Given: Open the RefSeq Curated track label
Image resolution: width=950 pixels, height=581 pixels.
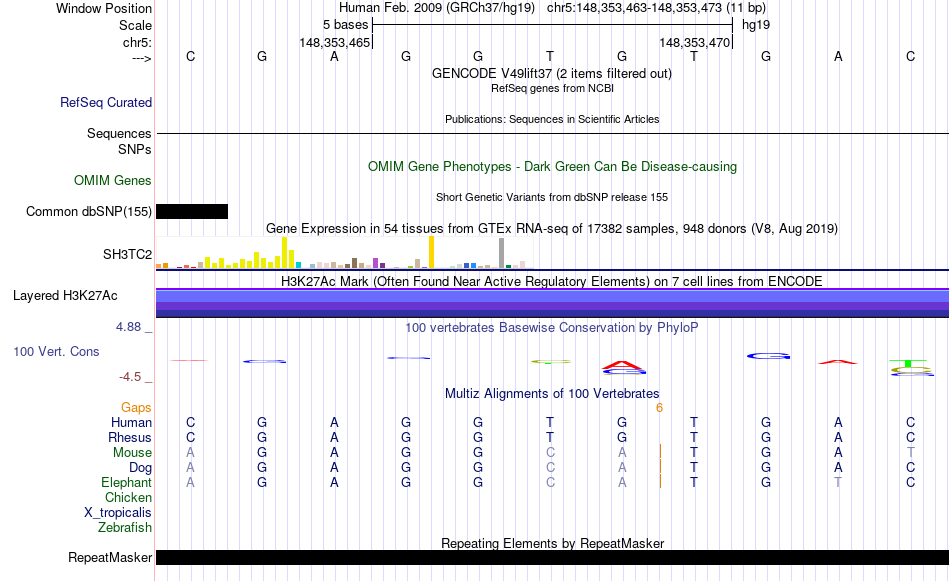Looking at the screenshot, I should (x=105, y=102).
